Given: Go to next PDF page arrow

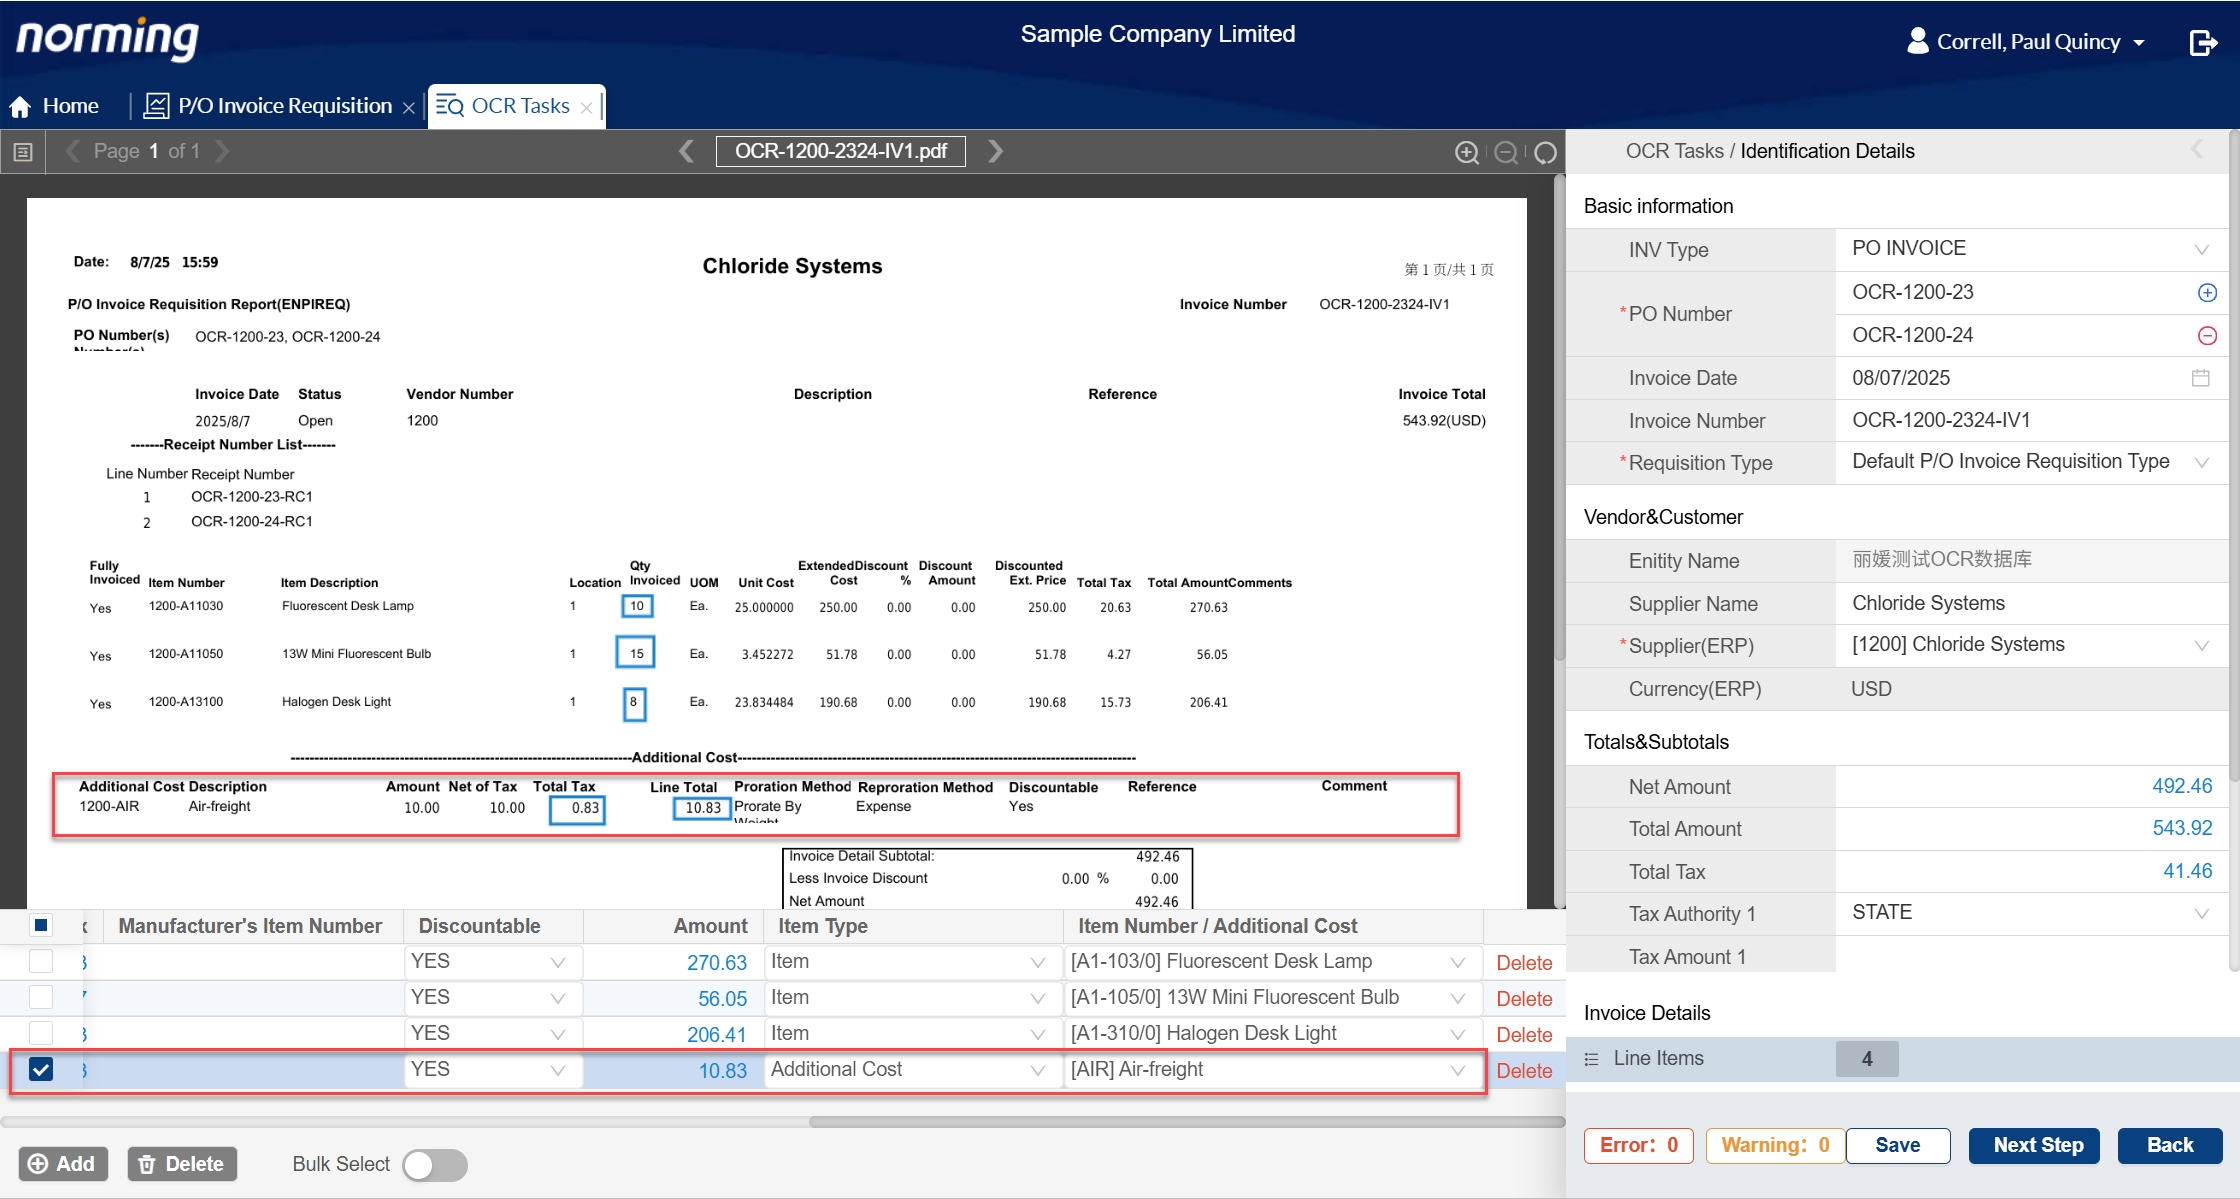Looking at the screenshot, I should (x=222, y=151).
